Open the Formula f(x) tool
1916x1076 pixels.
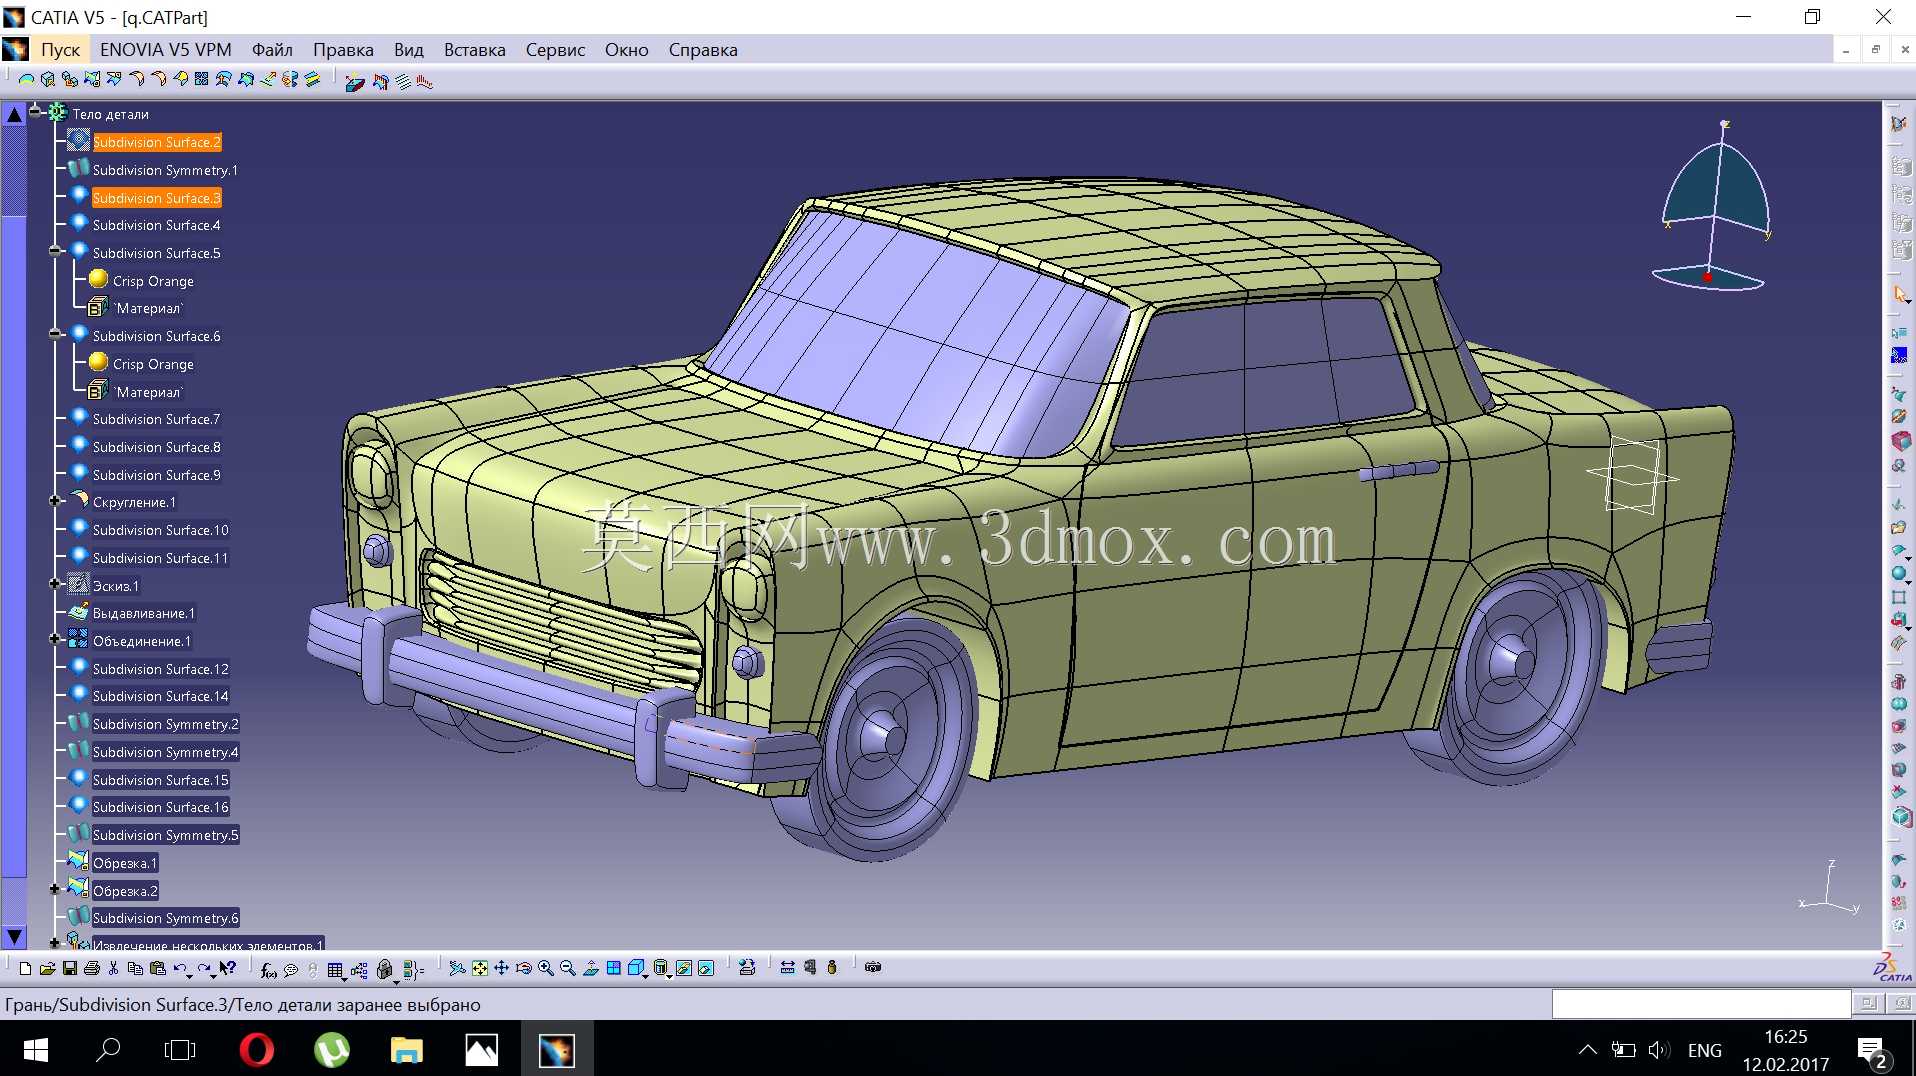(268, 969)
